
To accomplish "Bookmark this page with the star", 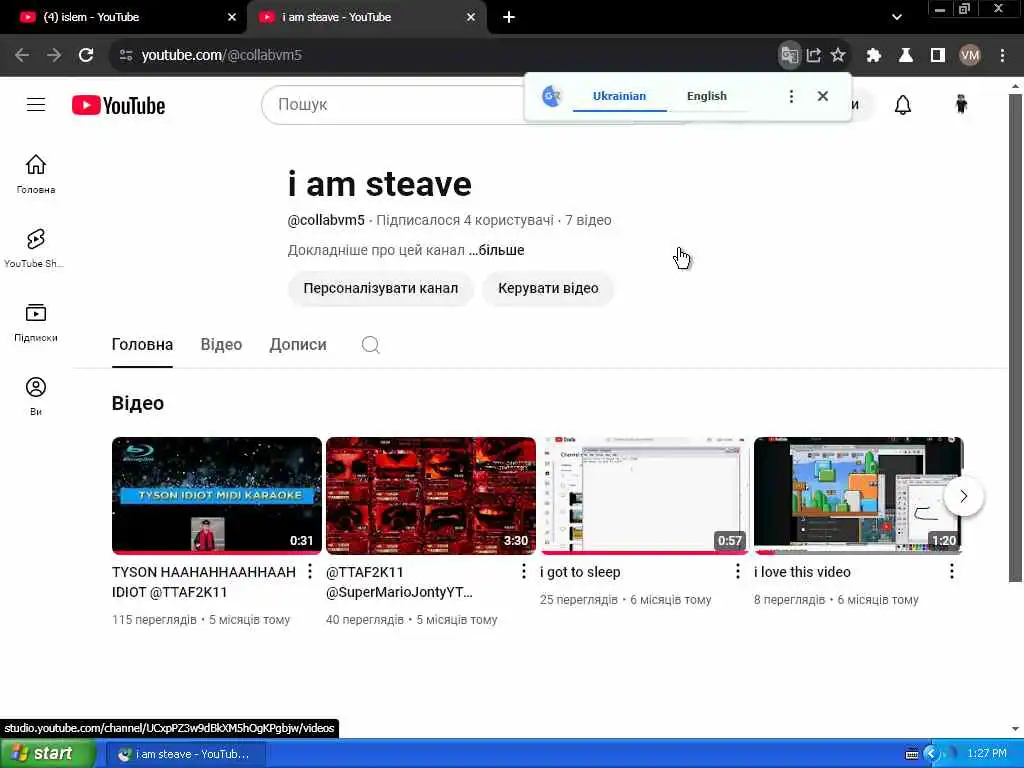I will (838, 56).
